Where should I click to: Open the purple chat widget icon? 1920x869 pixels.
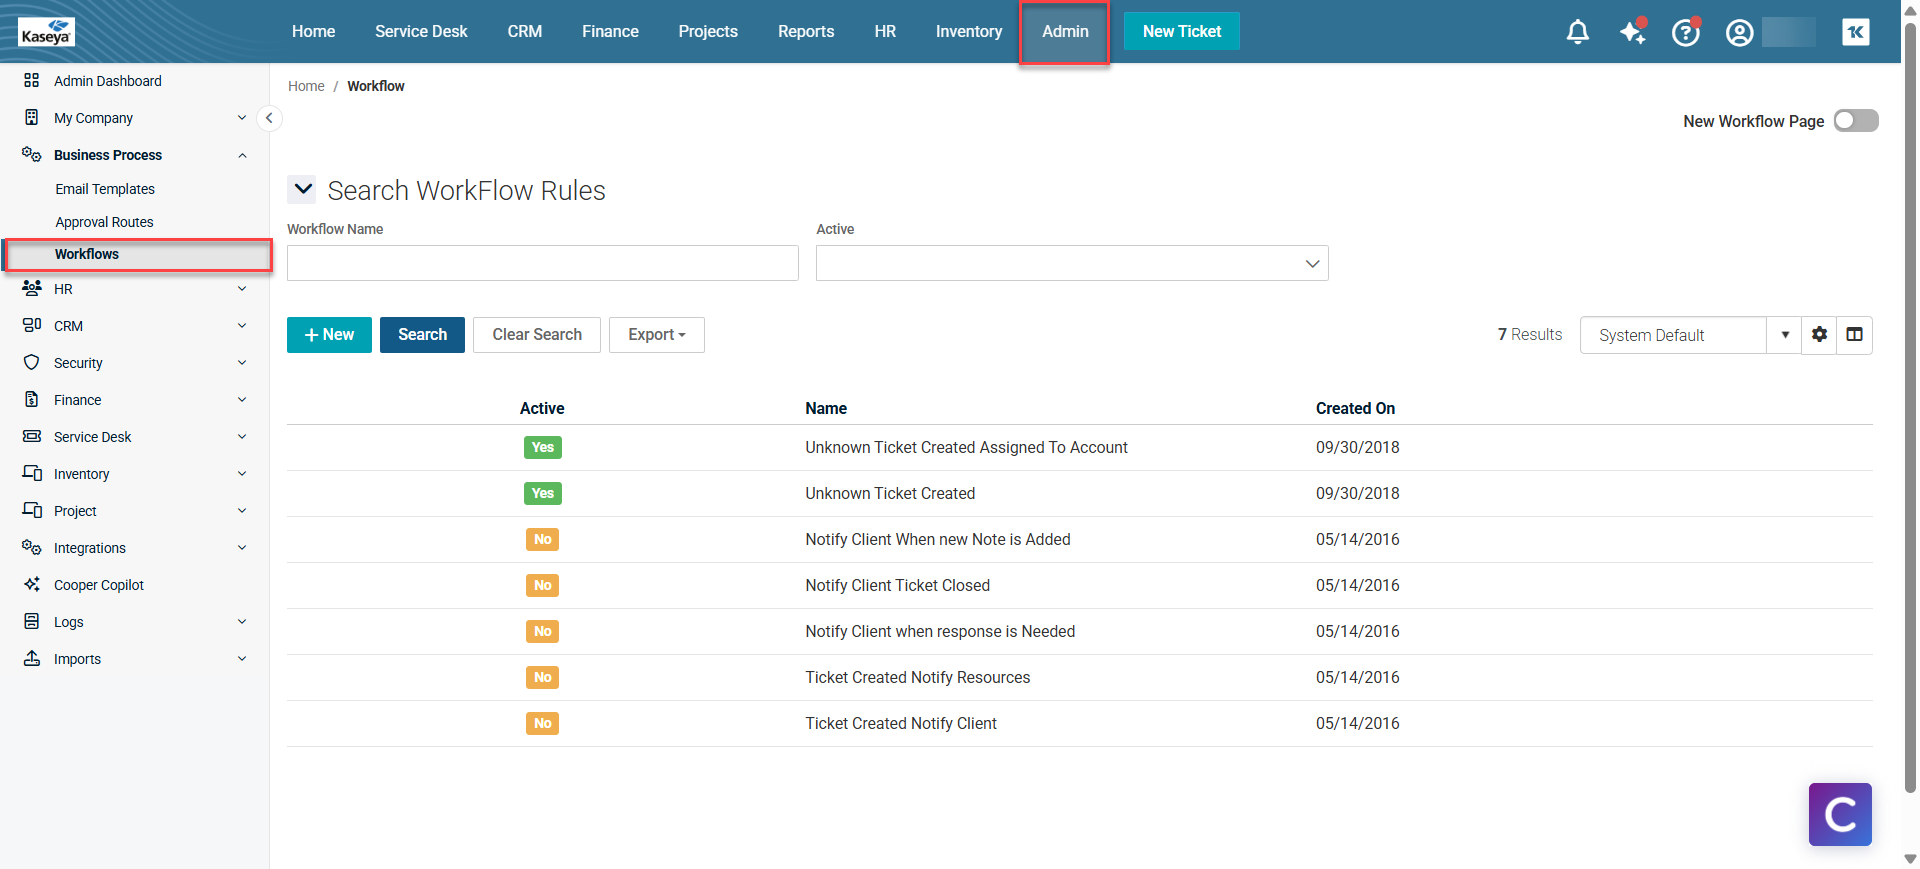click(x=1839, y=814)
